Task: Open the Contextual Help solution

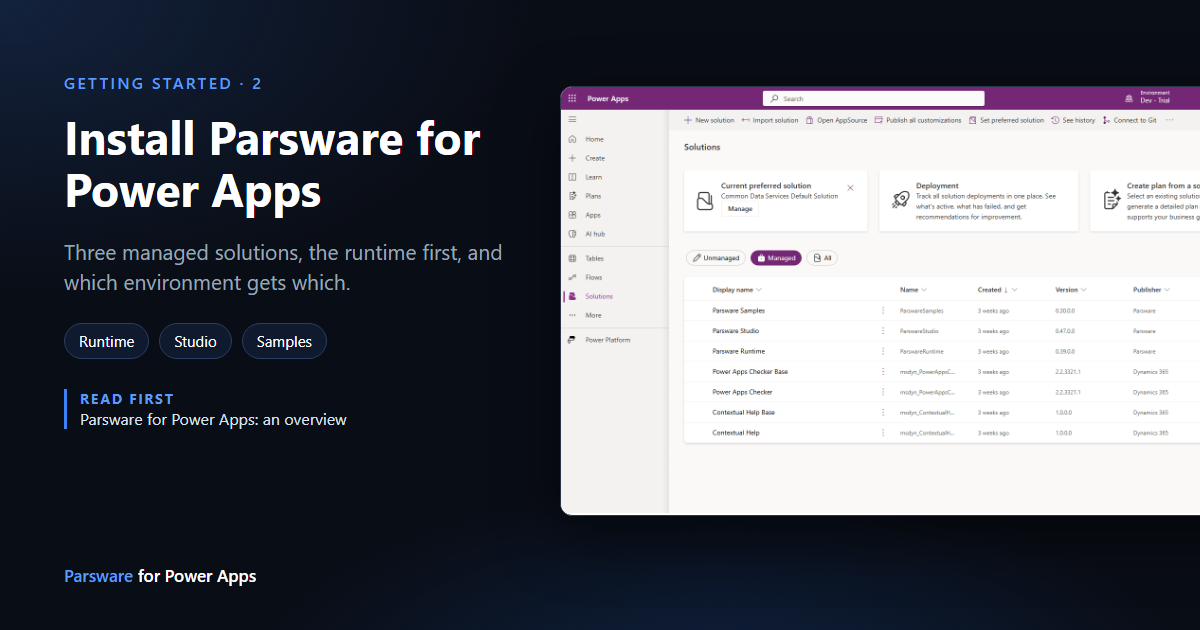Action: 736,433
